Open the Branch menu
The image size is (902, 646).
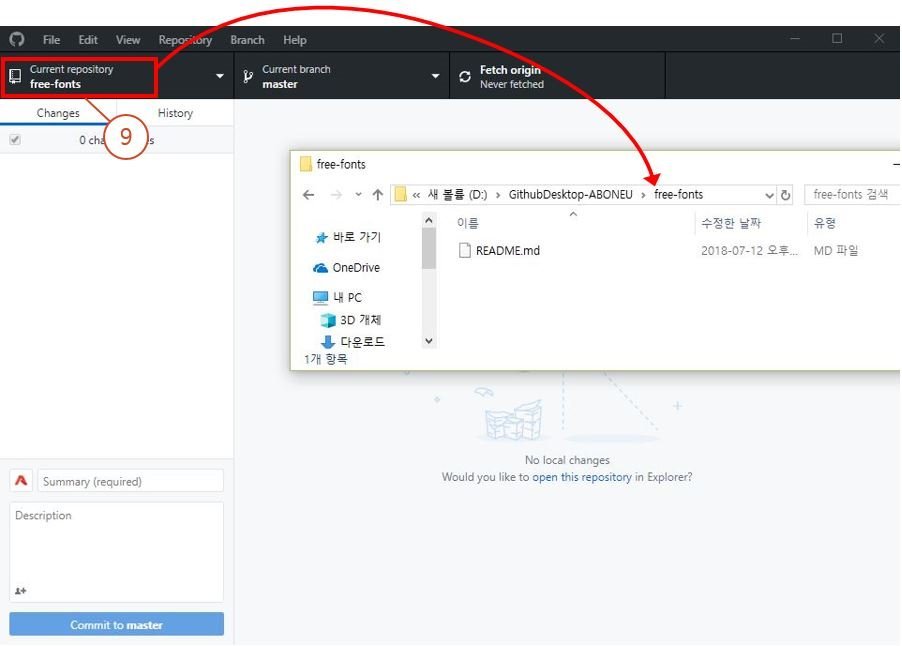[x=247, y=40]
